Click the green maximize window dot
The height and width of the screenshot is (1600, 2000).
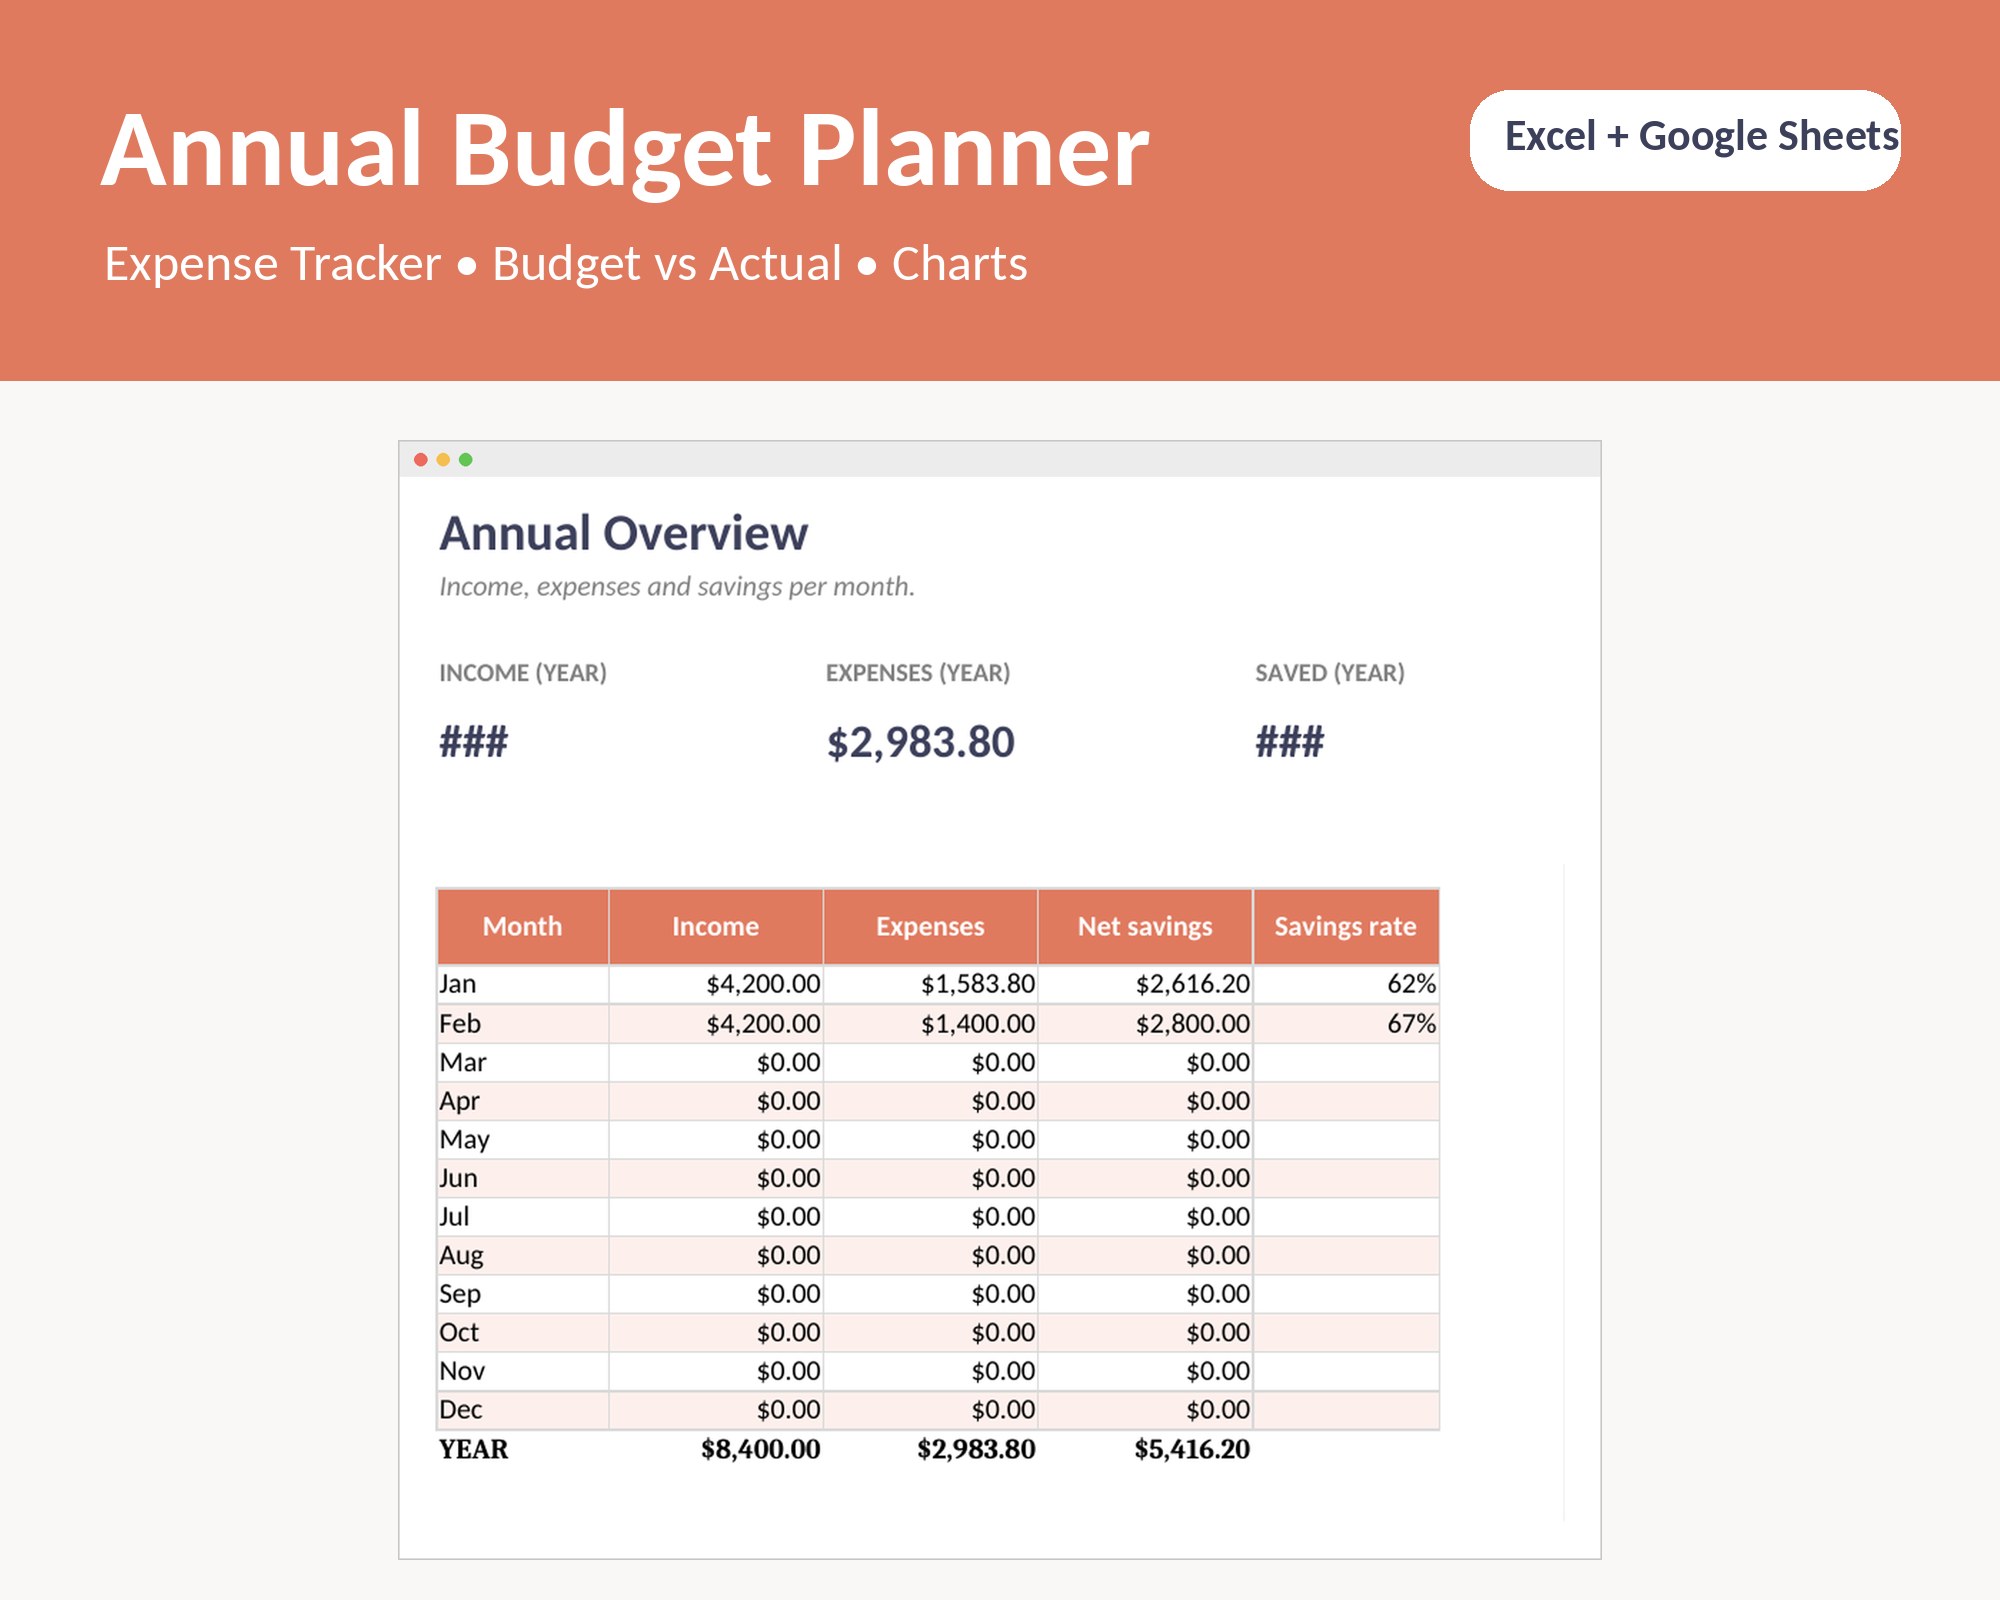466,460
